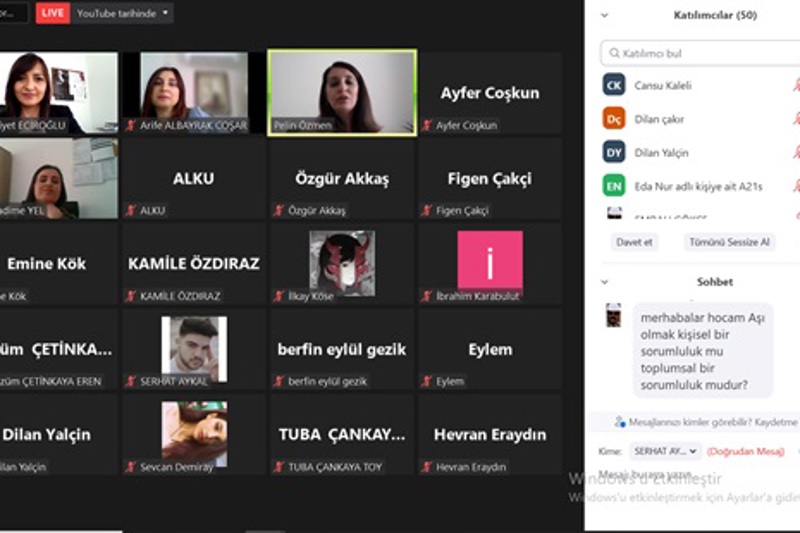Click the Katılımcı bul search field
800x533 pixels.
[x=700, y=52]
